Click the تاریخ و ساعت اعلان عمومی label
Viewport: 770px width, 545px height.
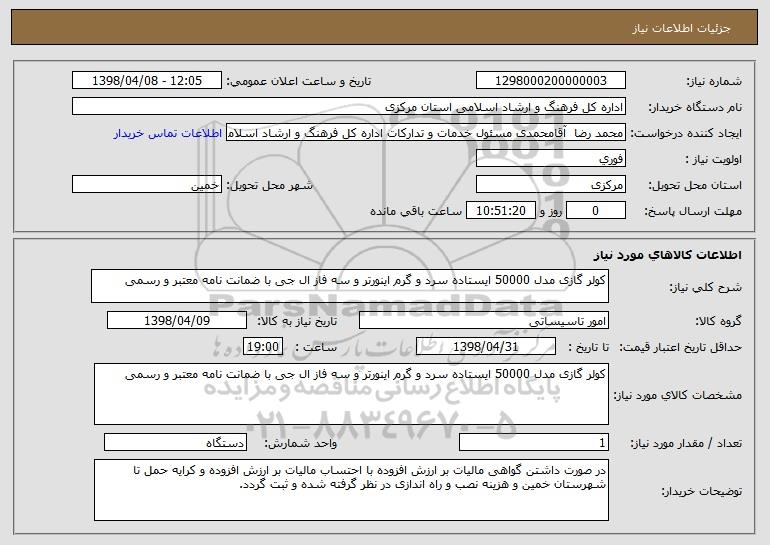[299, 81]
